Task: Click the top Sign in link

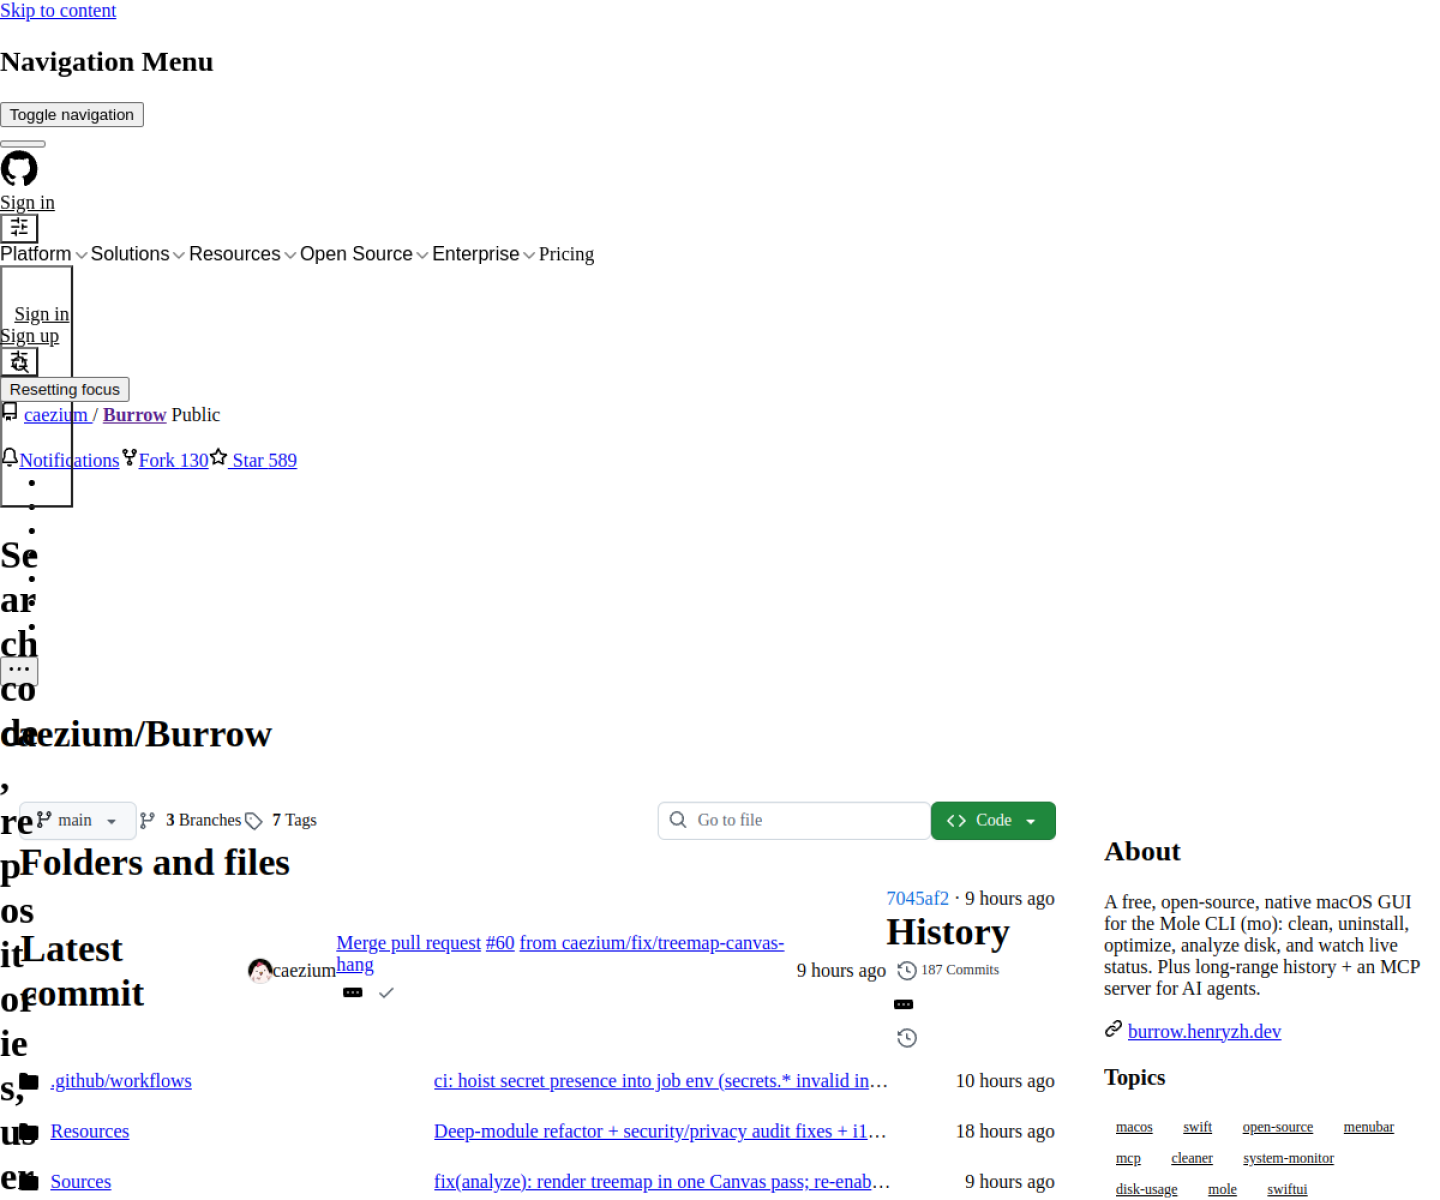Action: [27, 203]
